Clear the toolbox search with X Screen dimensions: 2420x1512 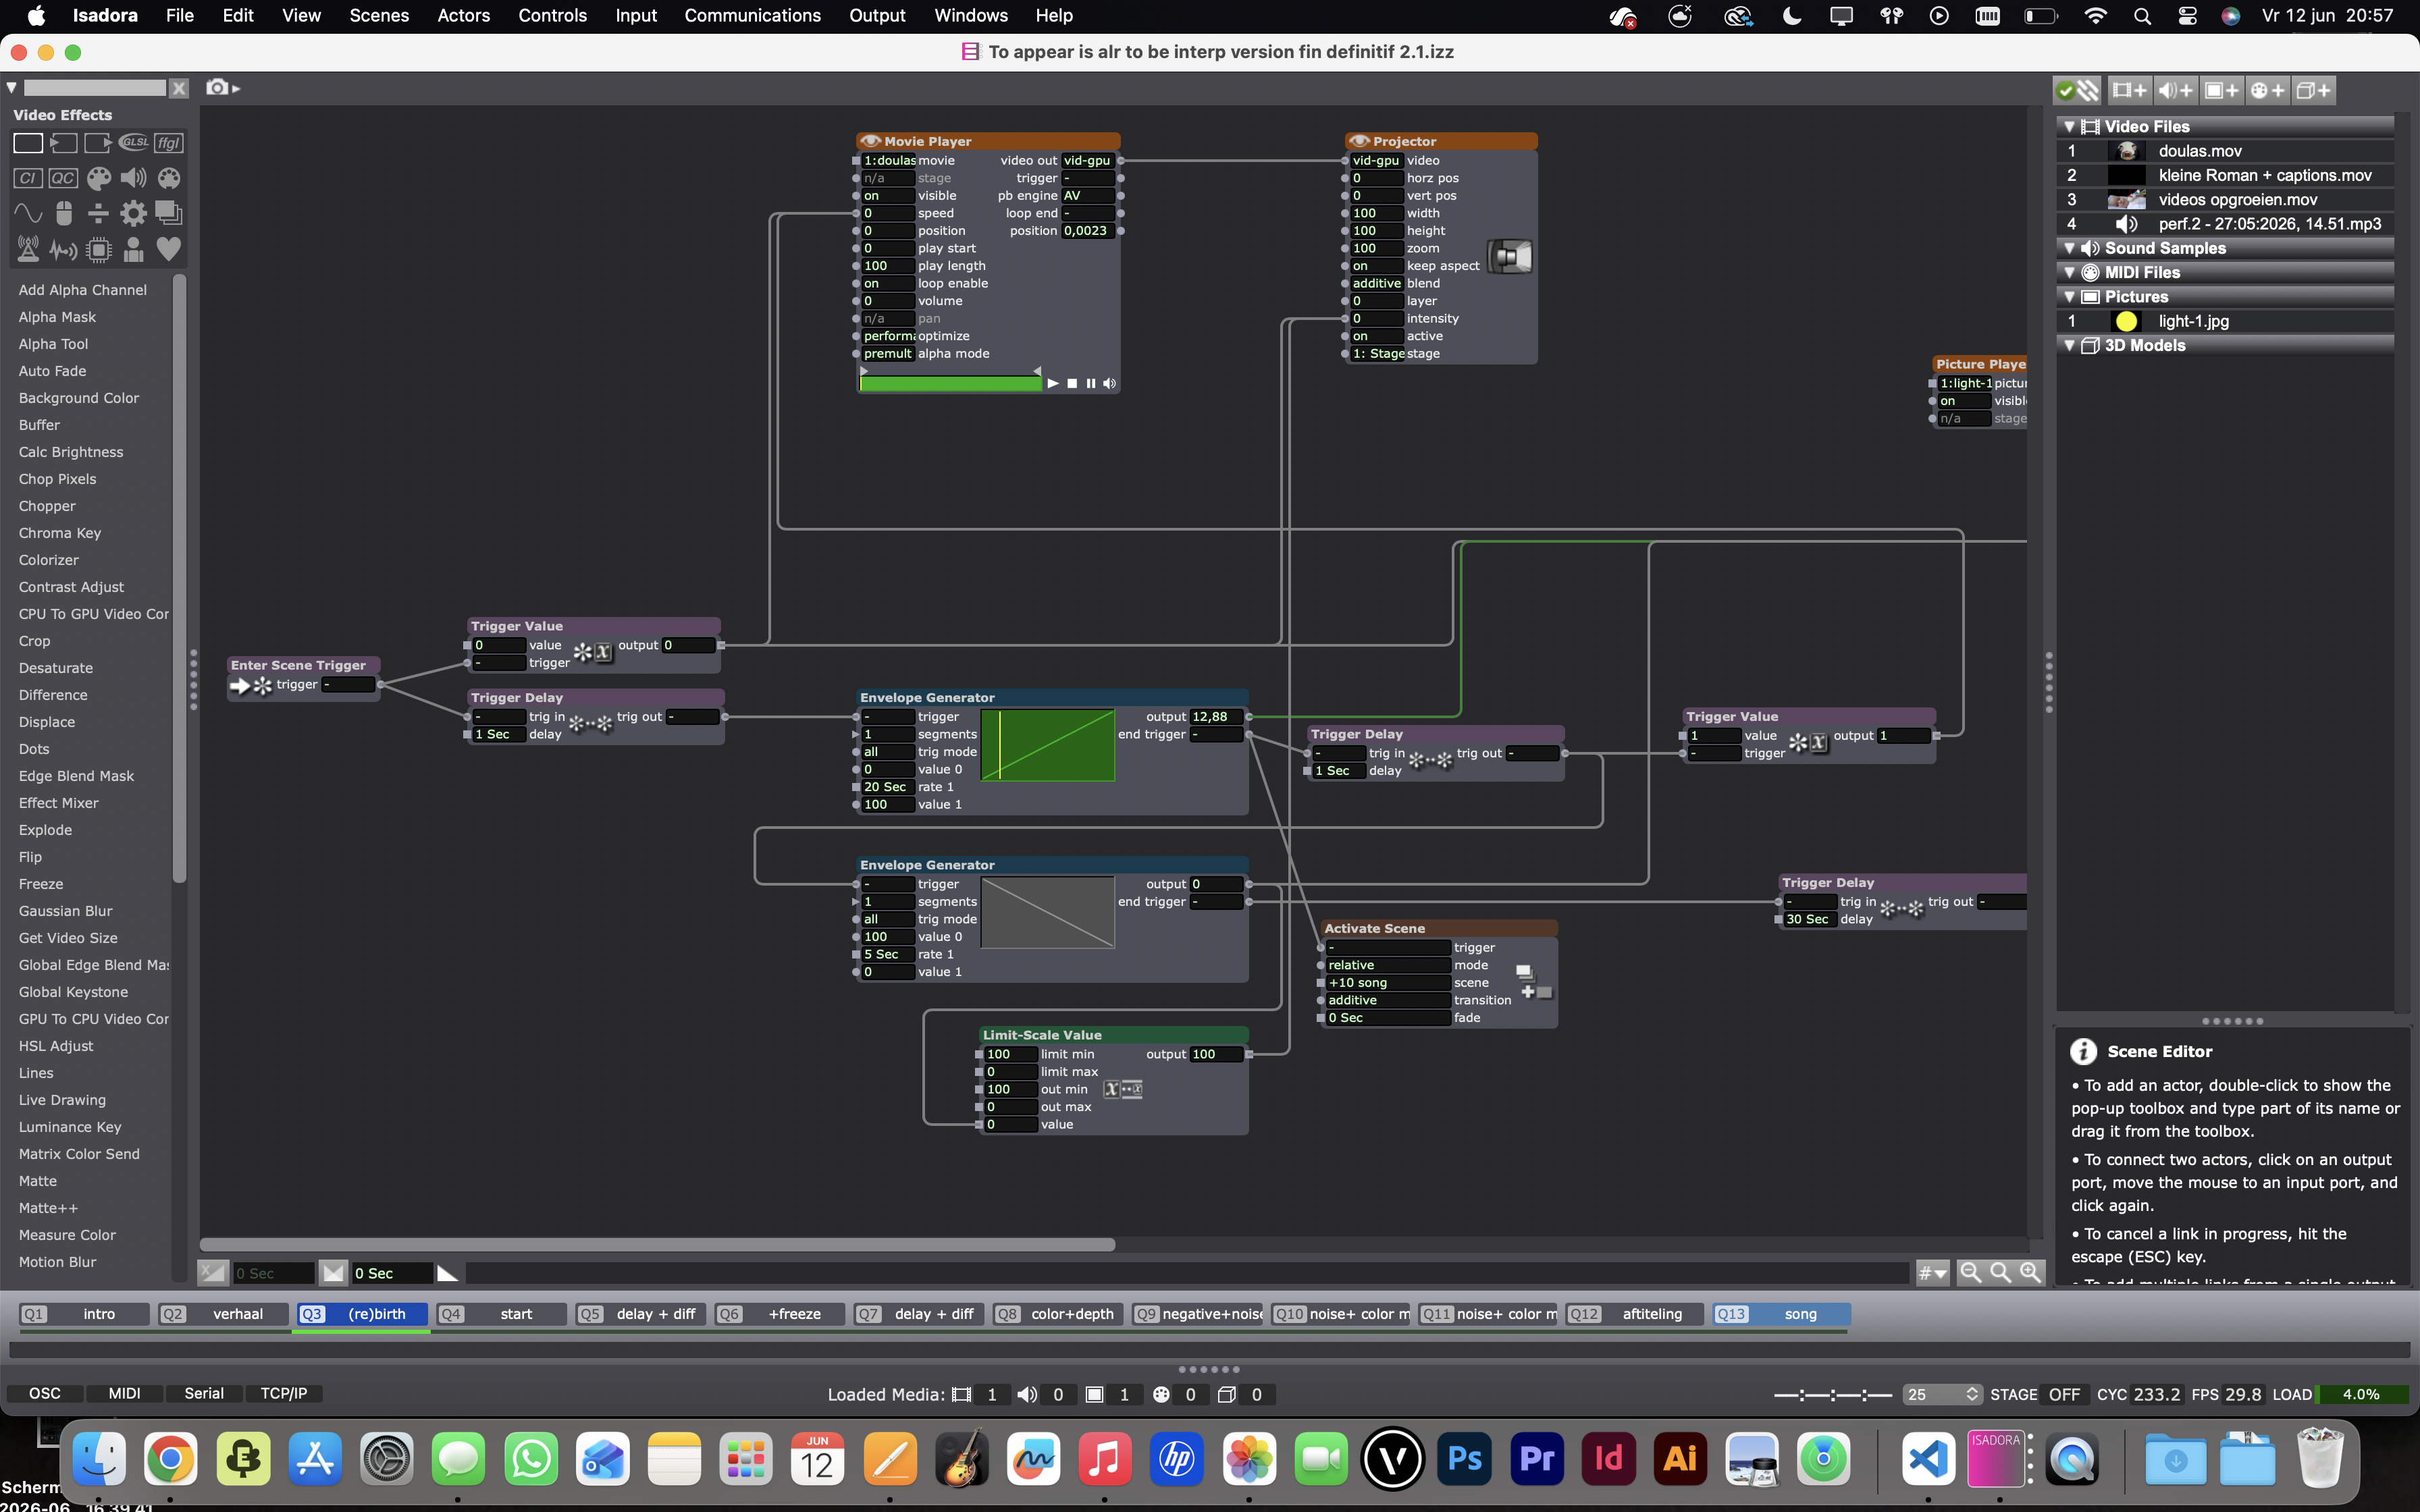coord(179,88)
